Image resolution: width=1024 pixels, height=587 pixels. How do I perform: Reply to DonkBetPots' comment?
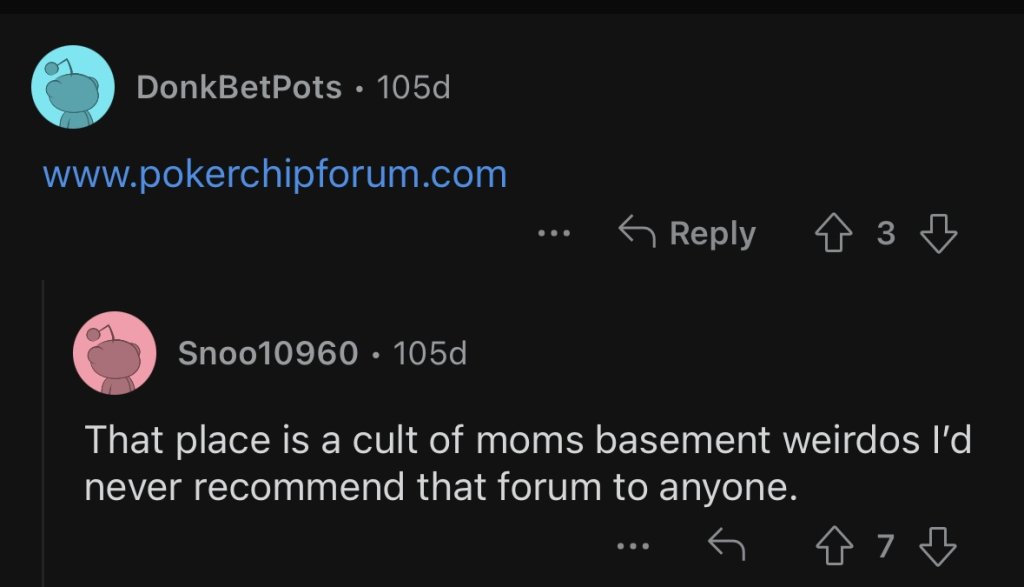click(687, 234)
